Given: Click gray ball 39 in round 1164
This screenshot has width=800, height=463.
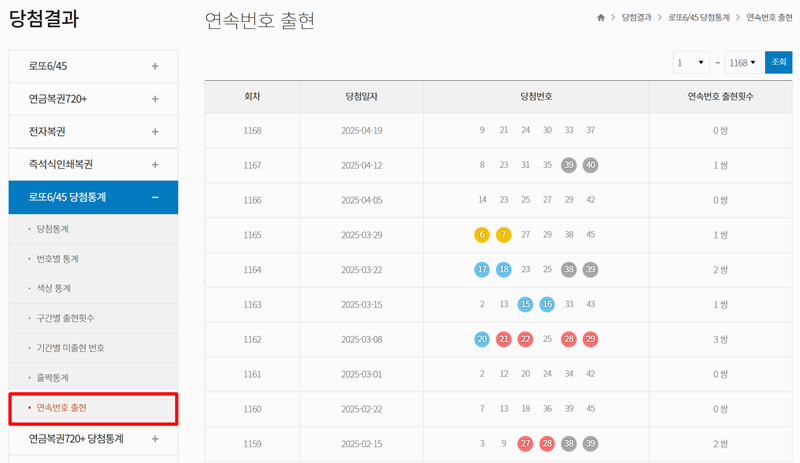Looking at the screenshot, I should (590, 270).
